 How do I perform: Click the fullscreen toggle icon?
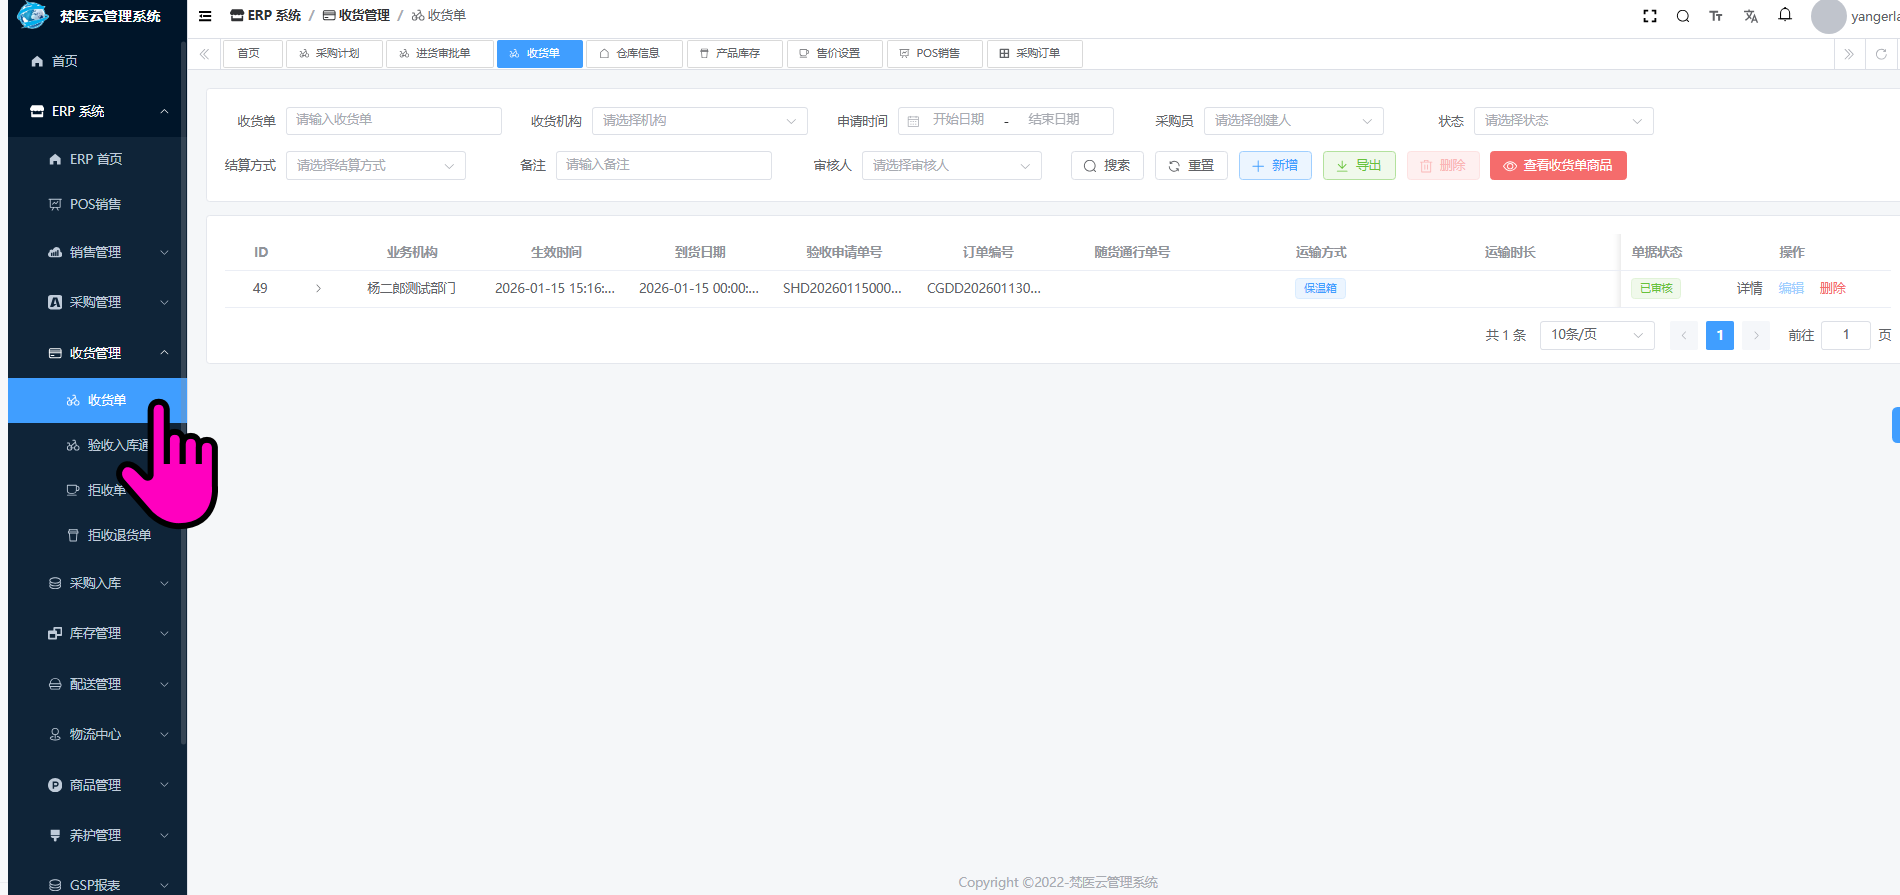(x=1650, y=16)
